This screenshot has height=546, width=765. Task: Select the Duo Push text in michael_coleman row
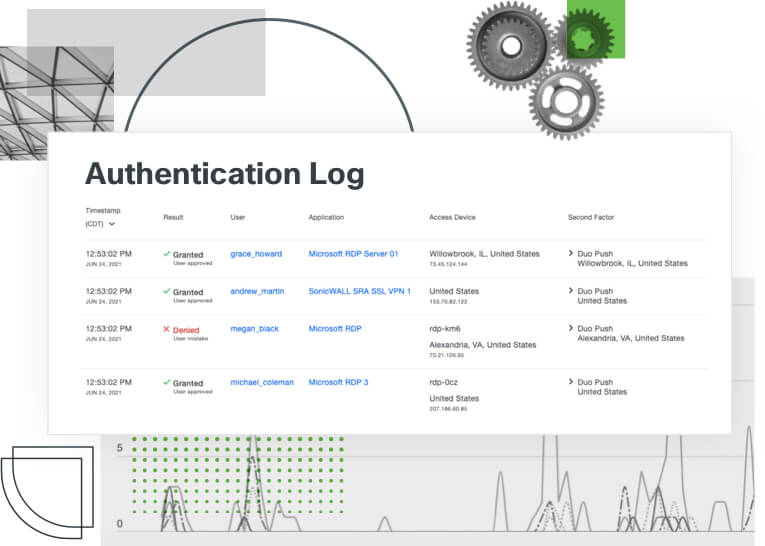tap(595, 383)
